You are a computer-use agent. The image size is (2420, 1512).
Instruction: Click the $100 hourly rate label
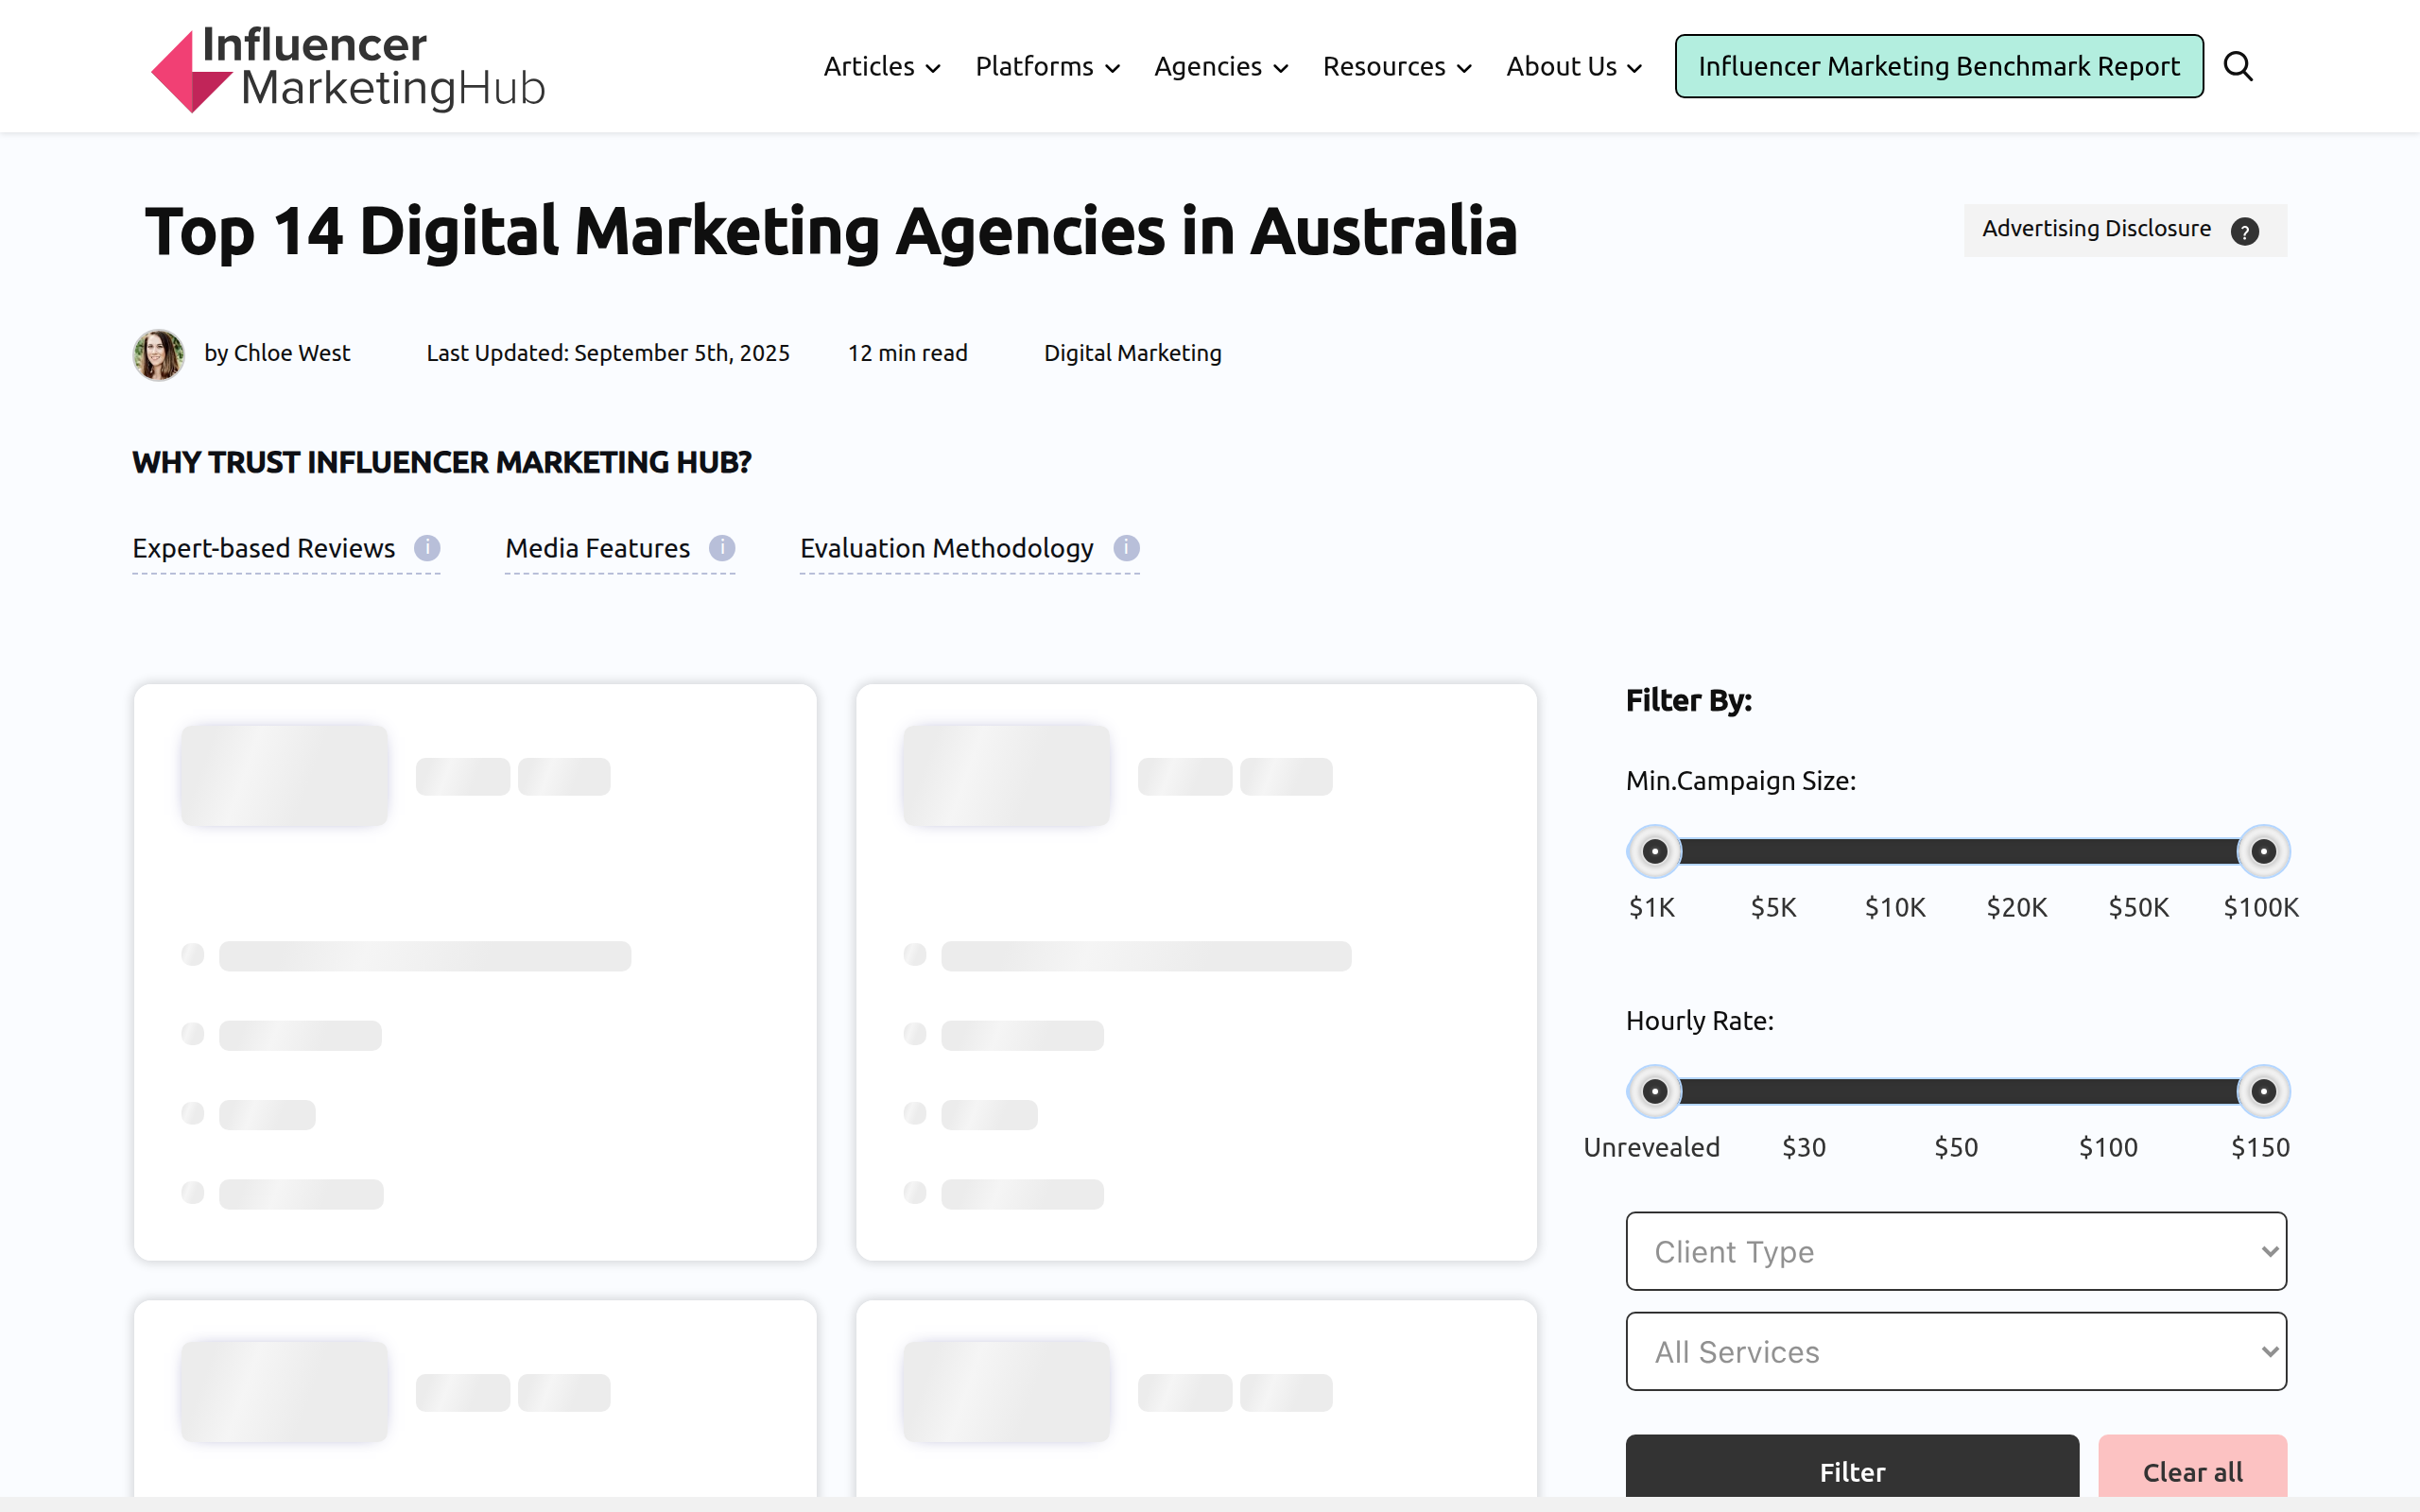pos(2108,1147)
